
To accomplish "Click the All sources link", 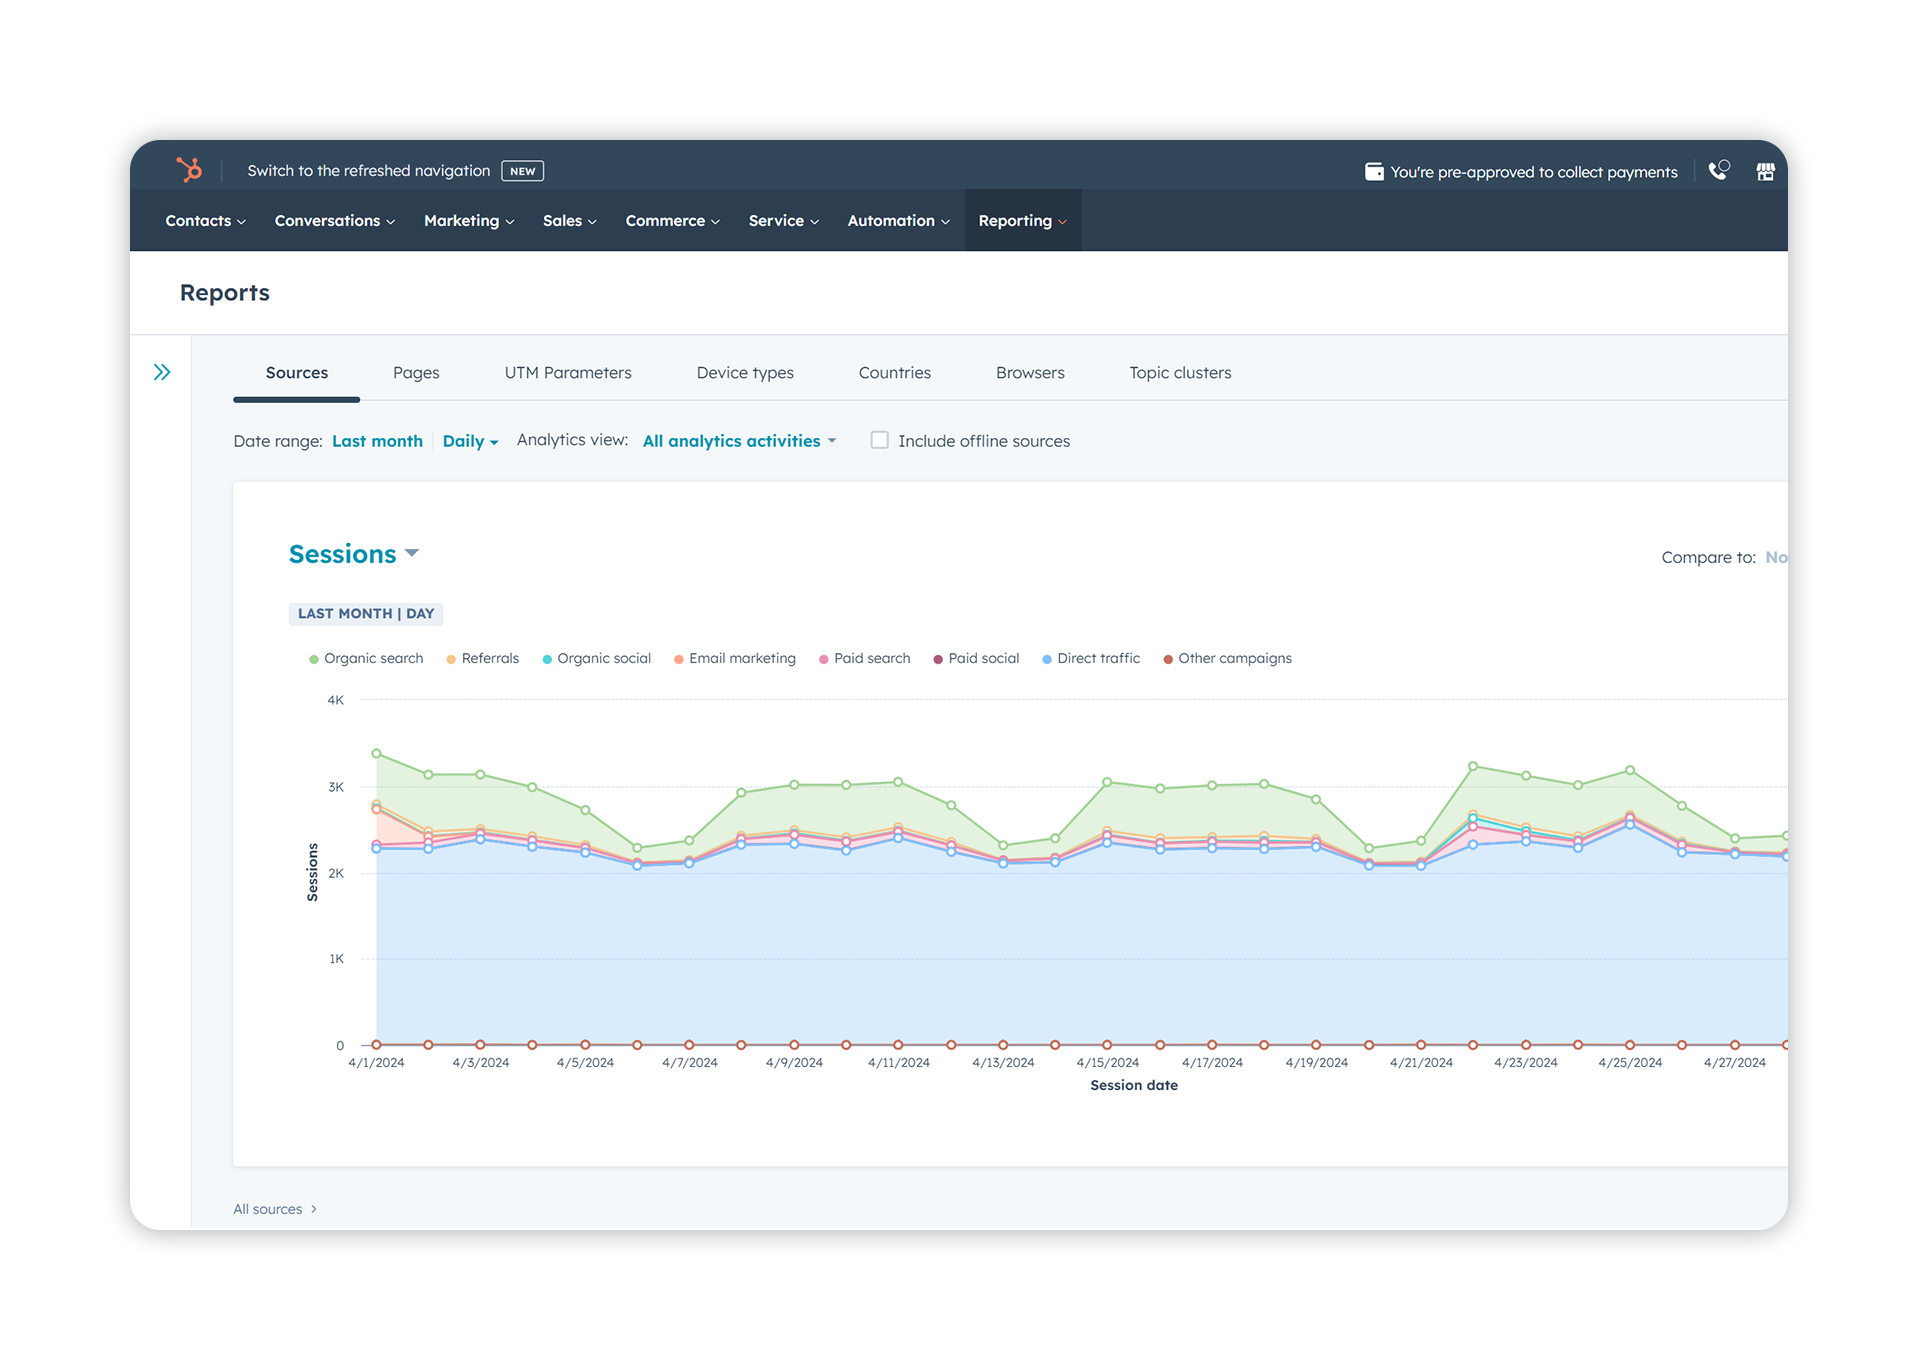I will click(267, 1208).
